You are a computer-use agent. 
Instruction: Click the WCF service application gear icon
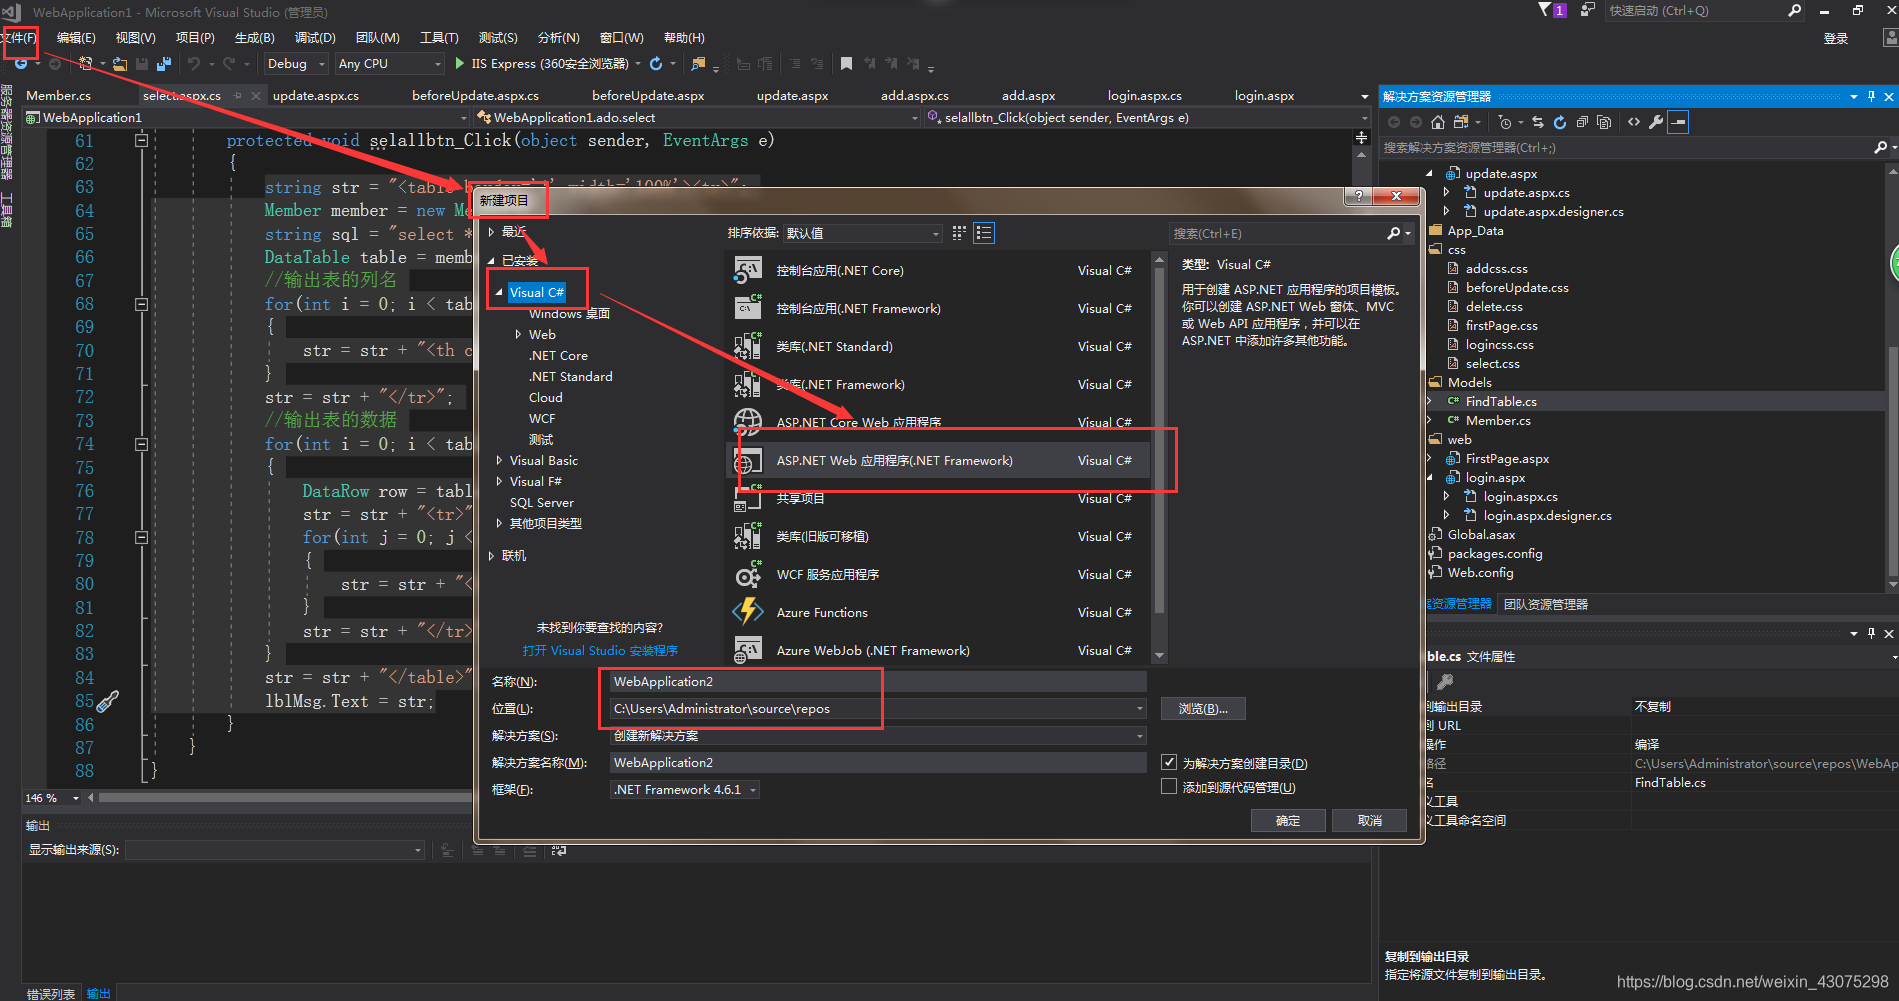[x=748, y=574]
